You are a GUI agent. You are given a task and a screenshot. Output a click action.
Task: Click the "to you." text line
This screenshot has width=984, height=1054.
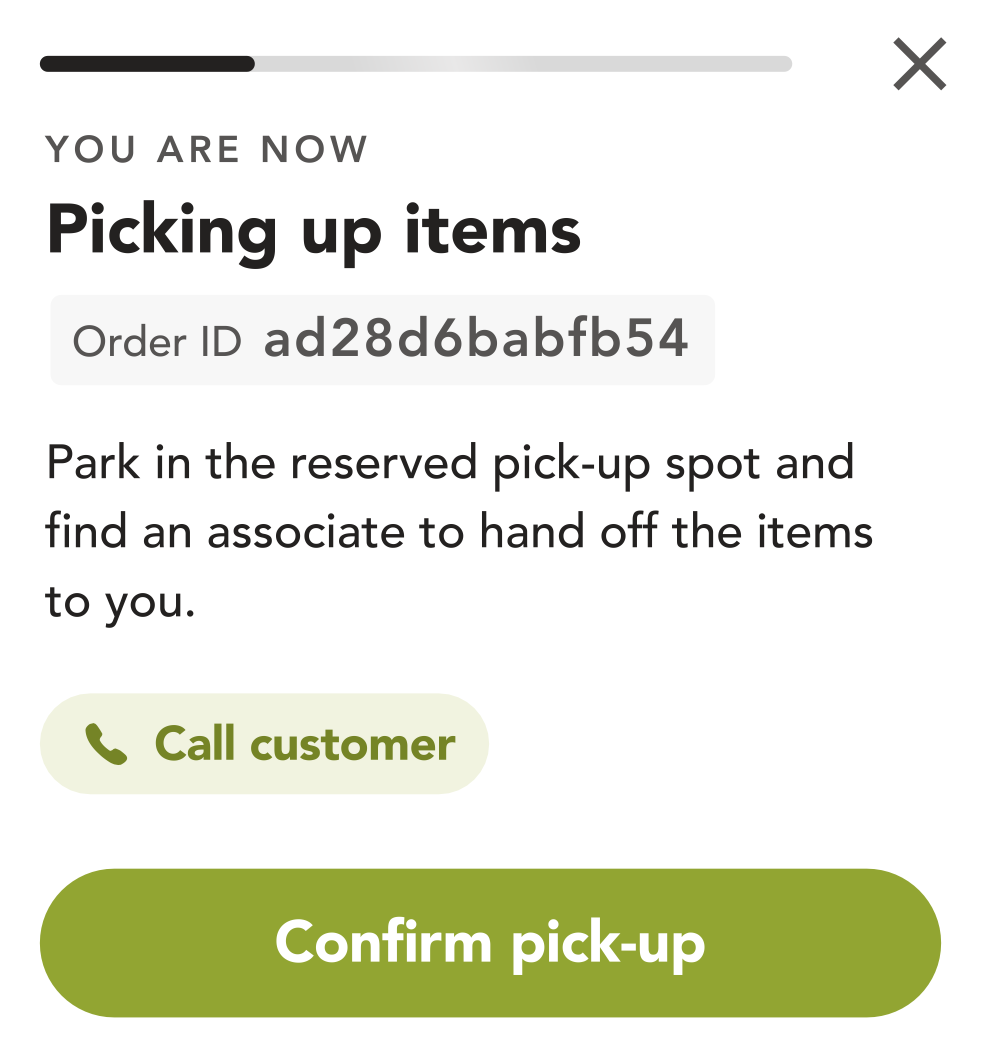[120, 602]
